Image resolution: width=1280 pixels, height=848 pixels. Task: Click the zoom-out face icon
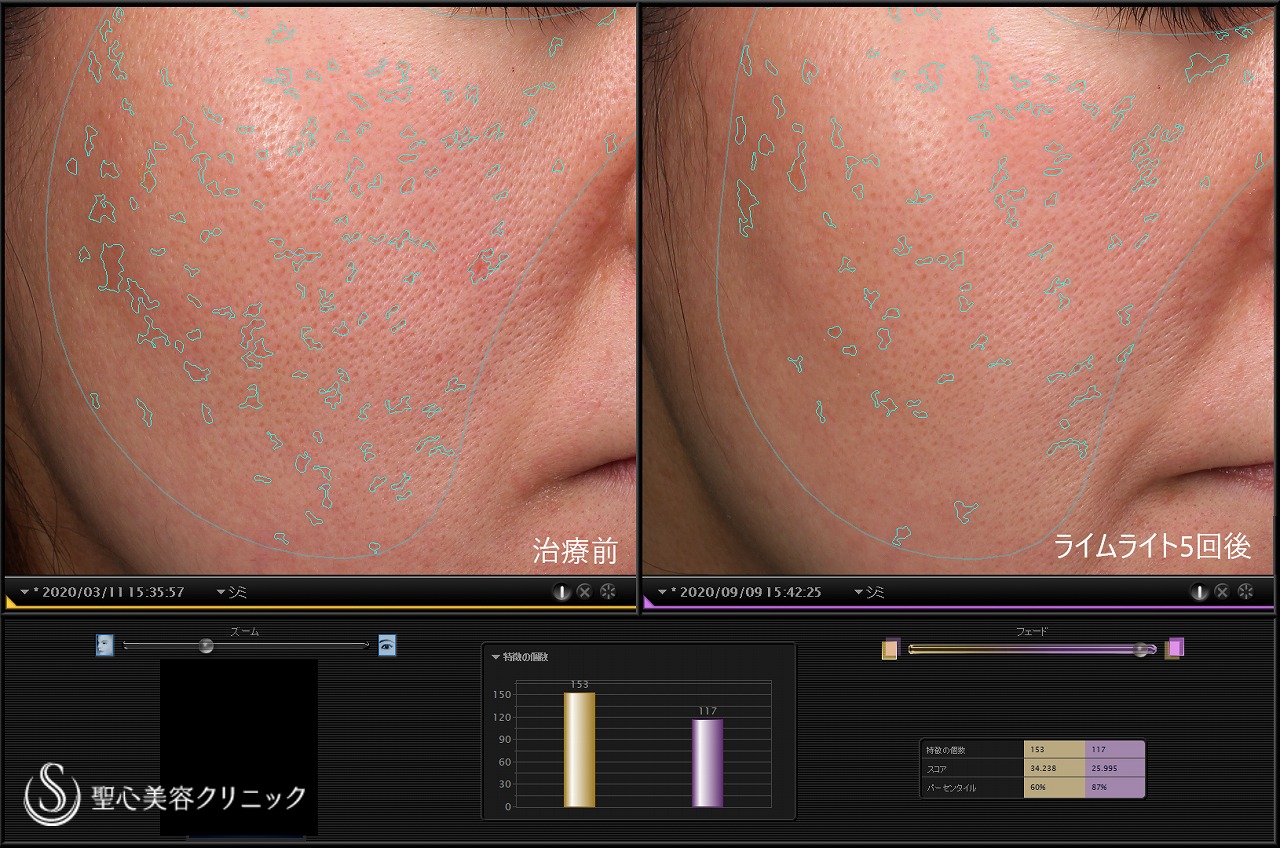(x=105, y=645)
